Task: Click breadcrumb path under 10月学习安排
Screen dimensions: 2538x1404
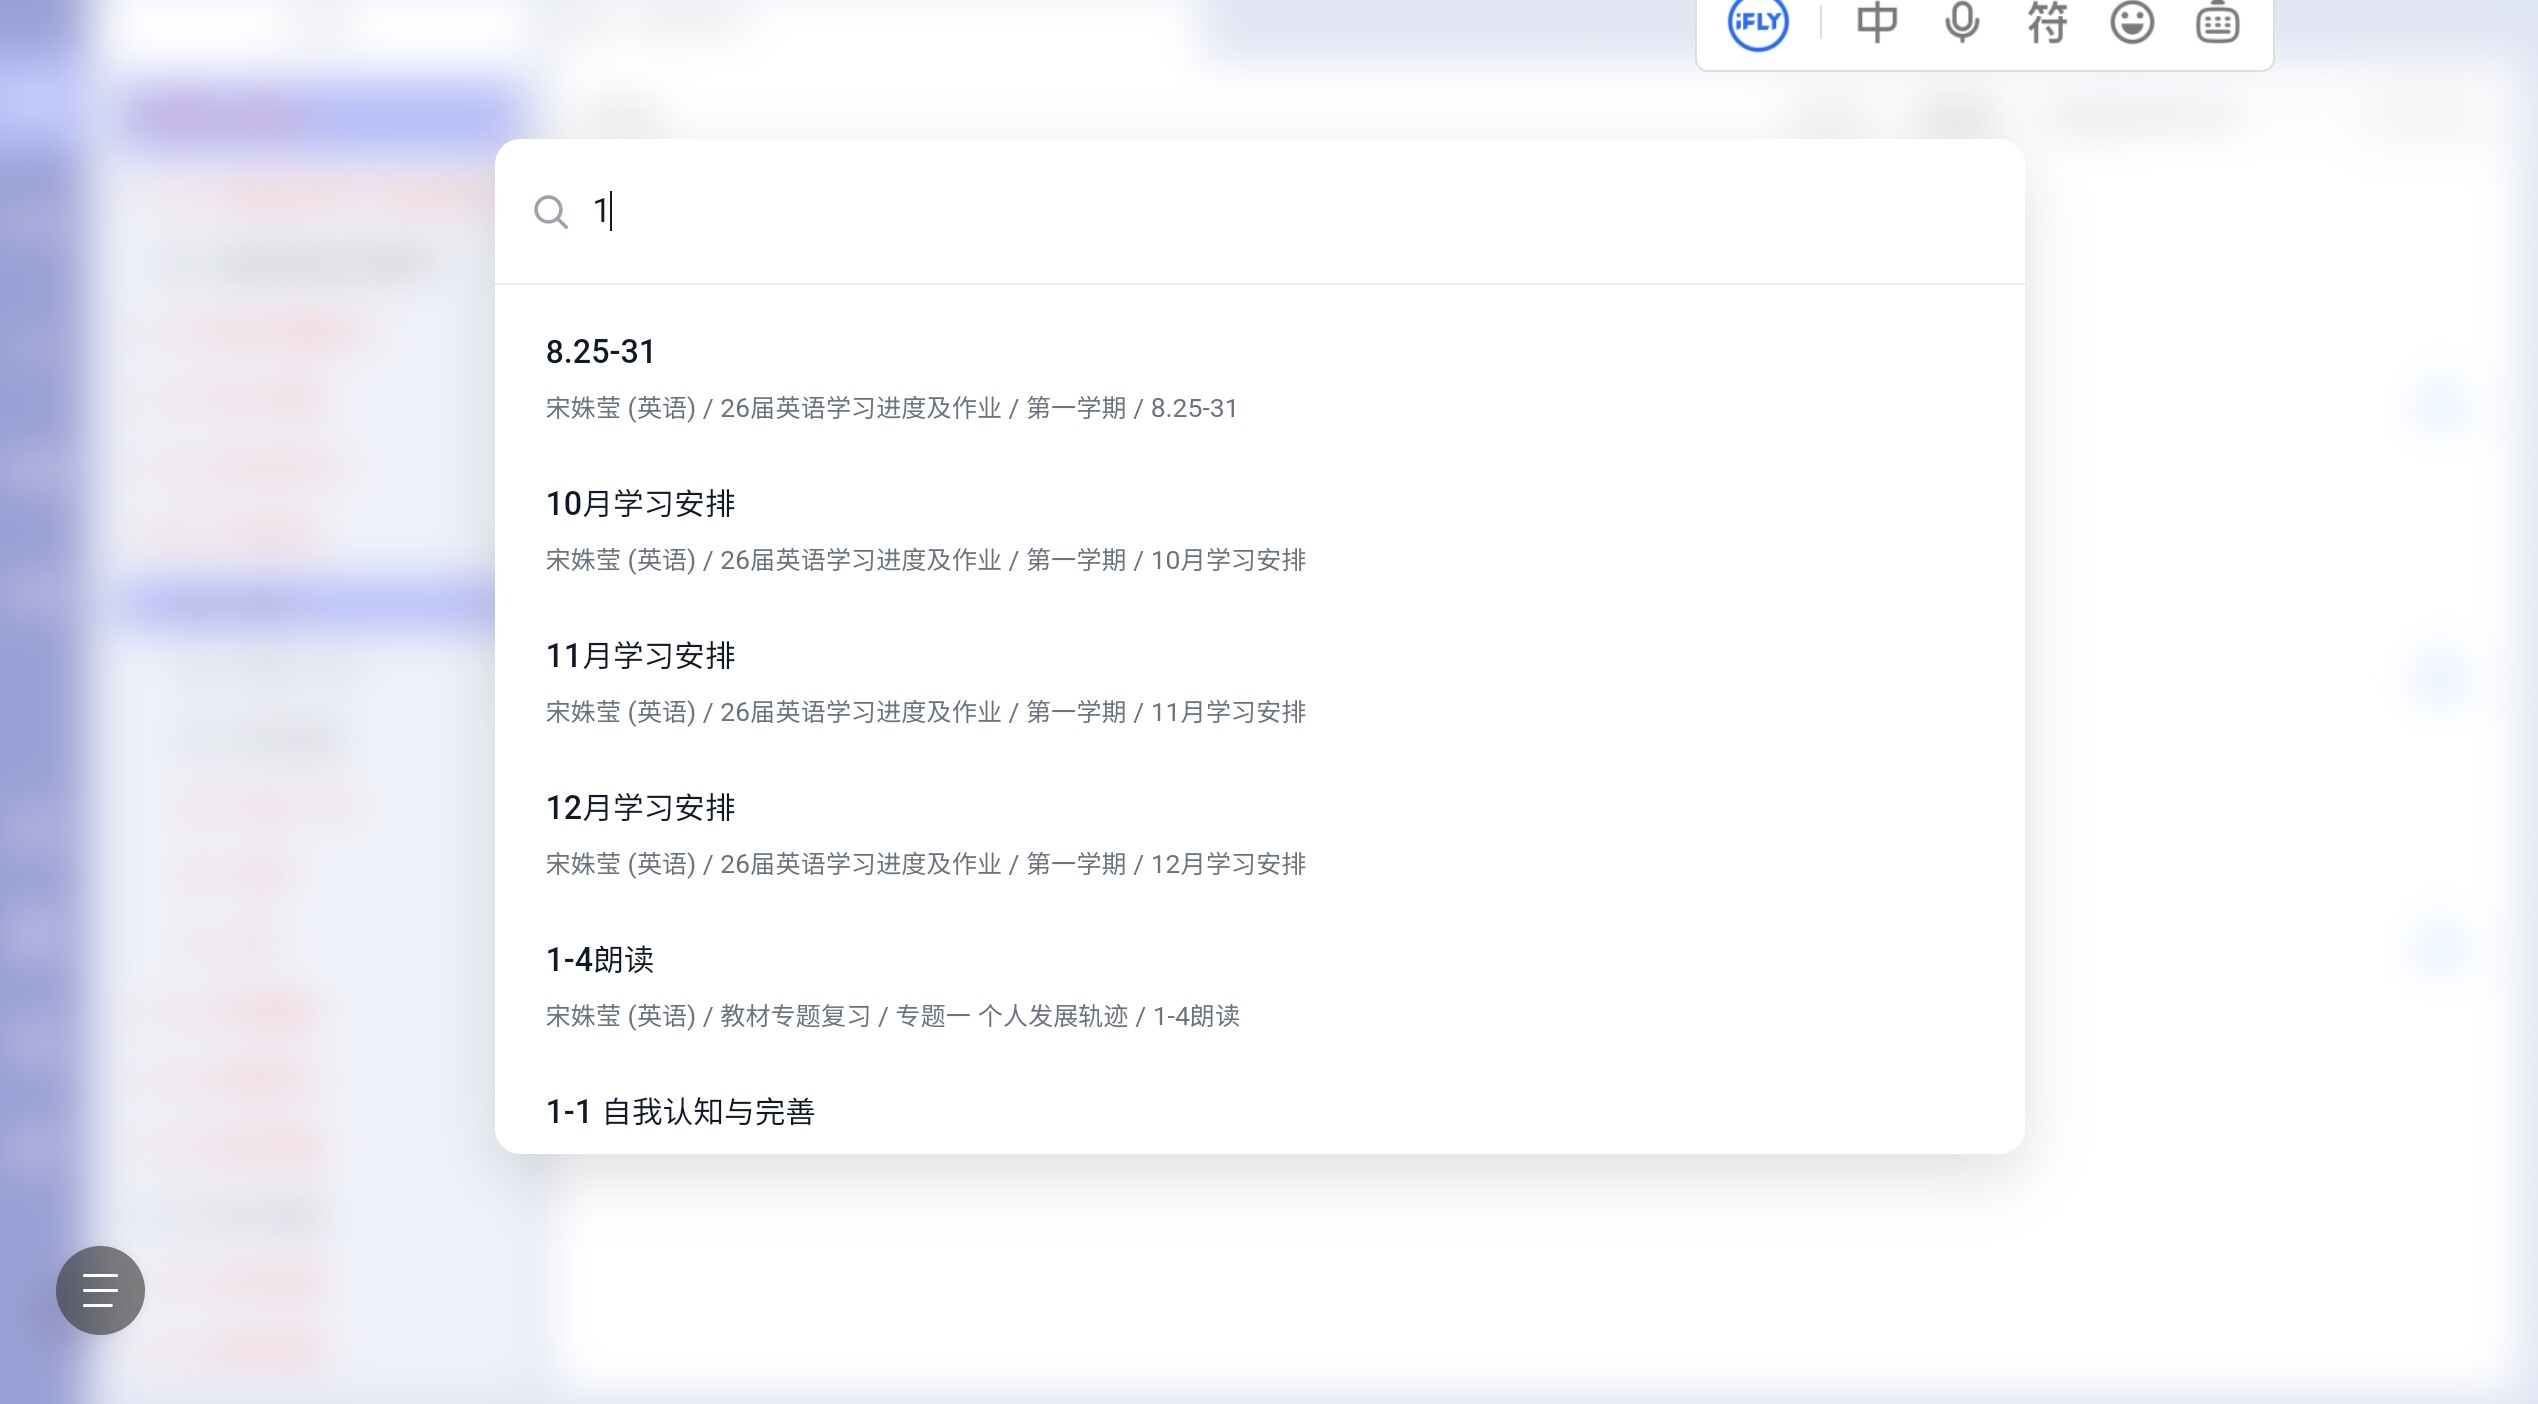Action: coord(925,560)
